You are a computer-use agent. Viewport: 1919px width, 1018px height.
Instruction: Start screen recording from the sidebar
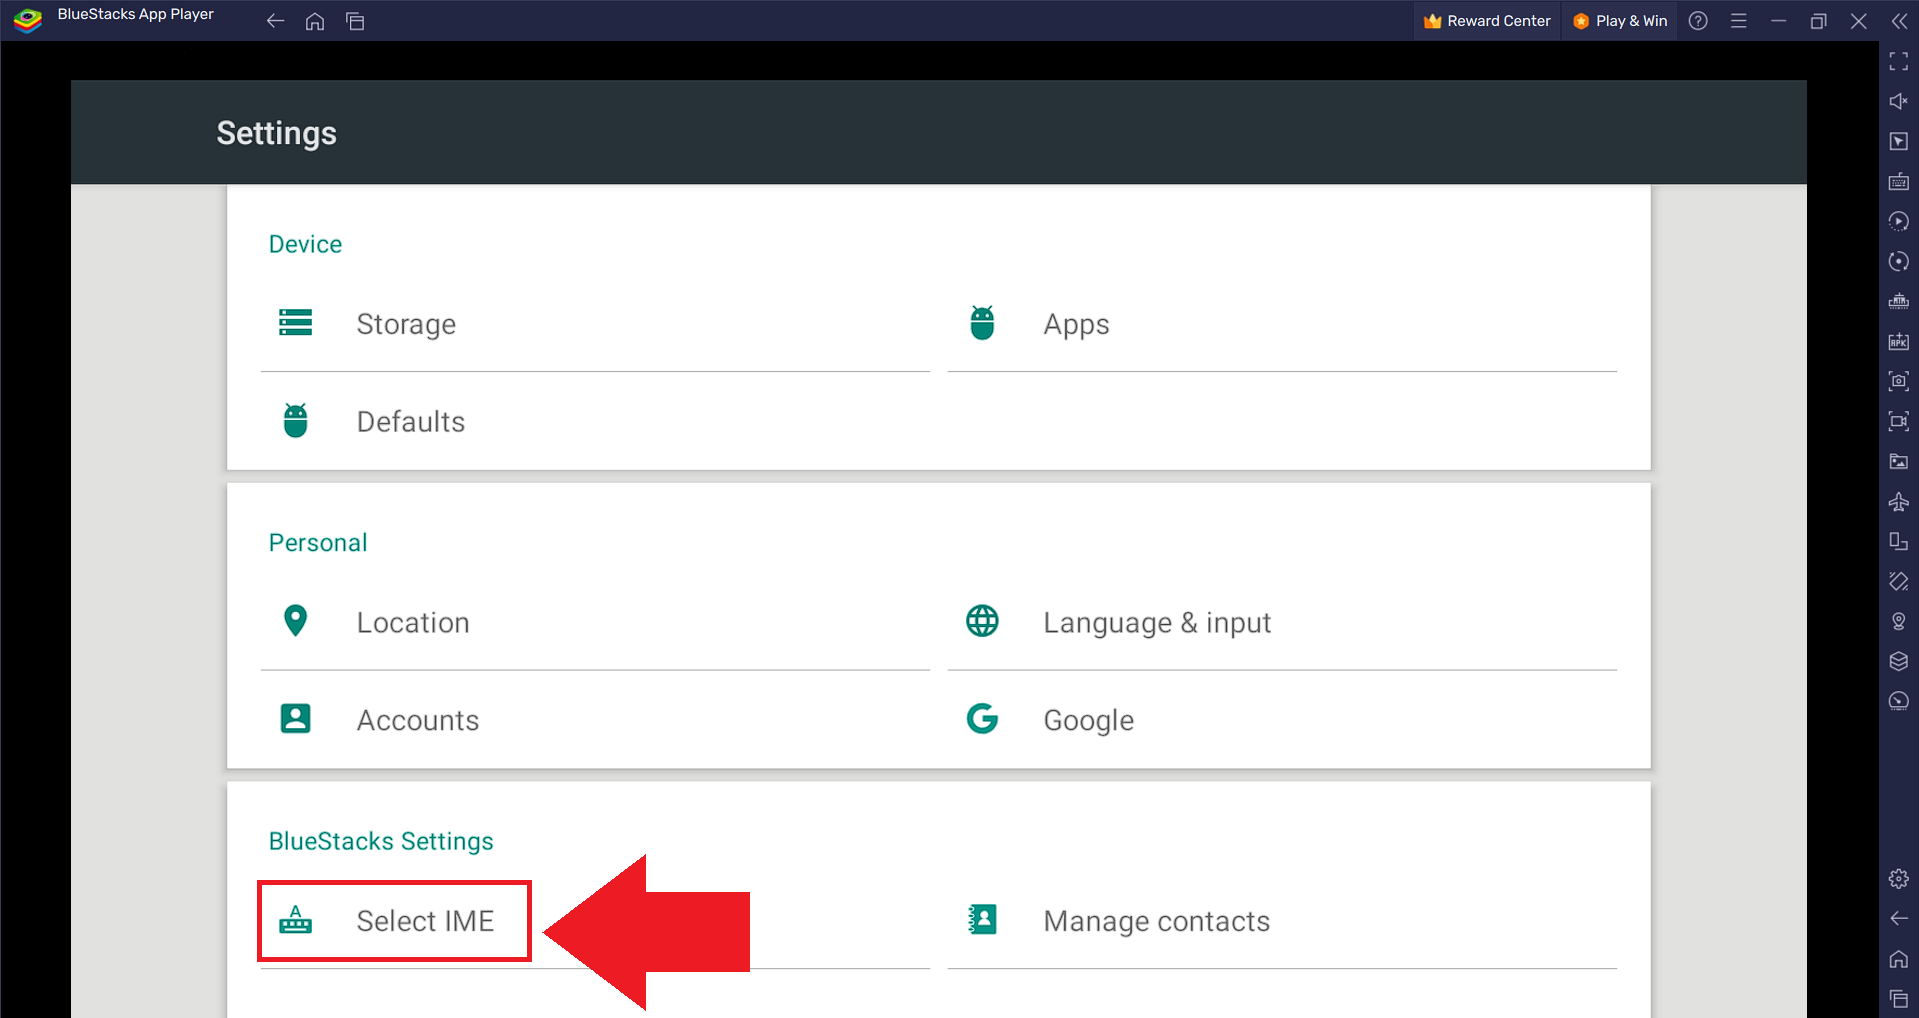[x=1898, y=421]
